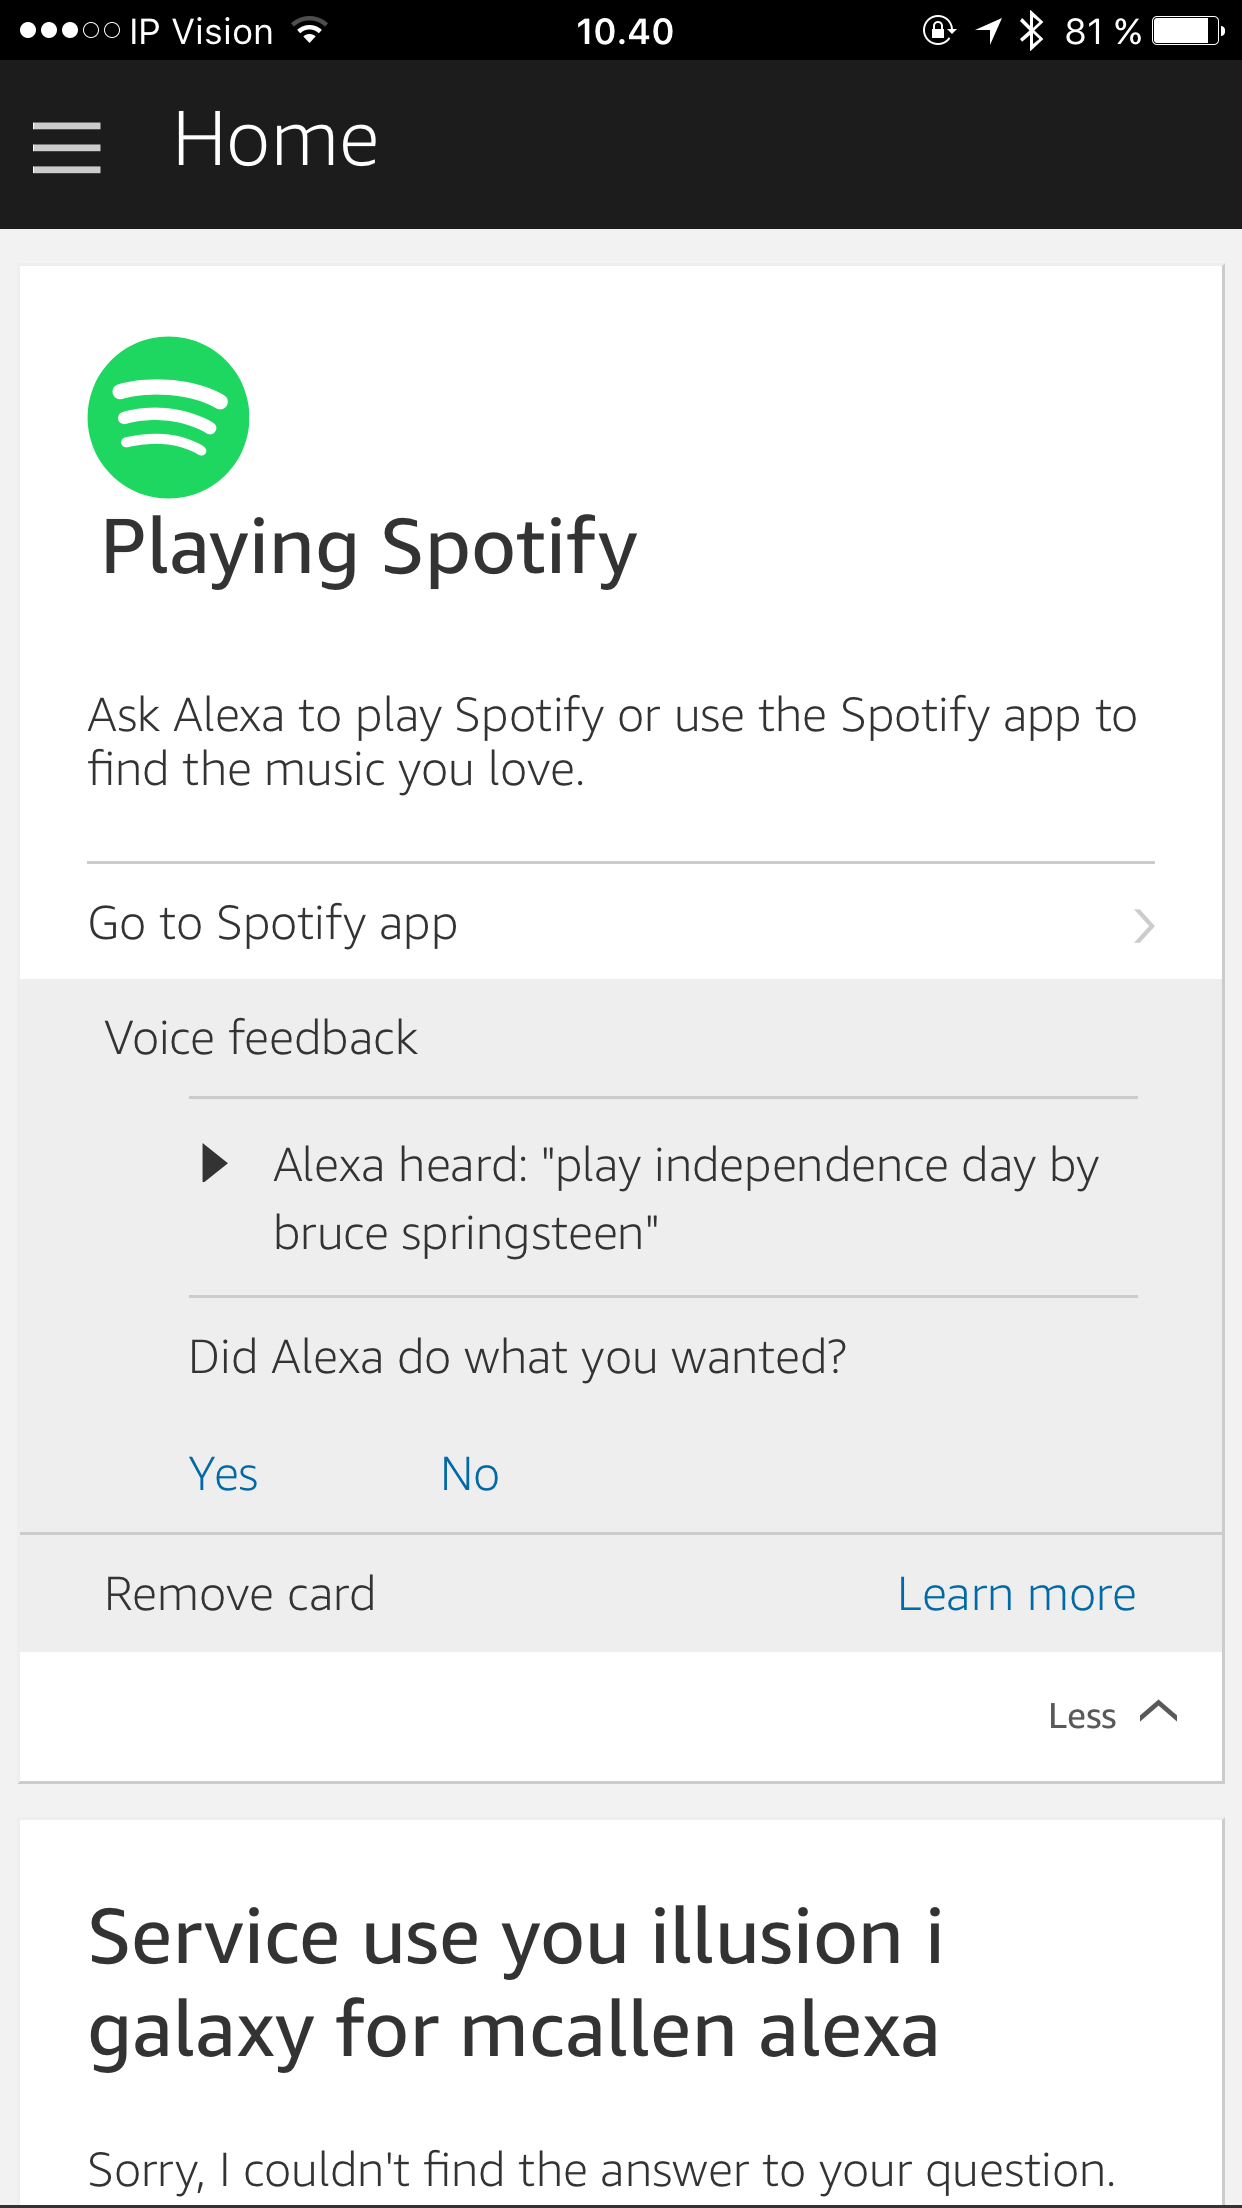Open the hamburger navigation menu
The width and height of the screenshot is (1242, 2208).
[x=67, y=147]
